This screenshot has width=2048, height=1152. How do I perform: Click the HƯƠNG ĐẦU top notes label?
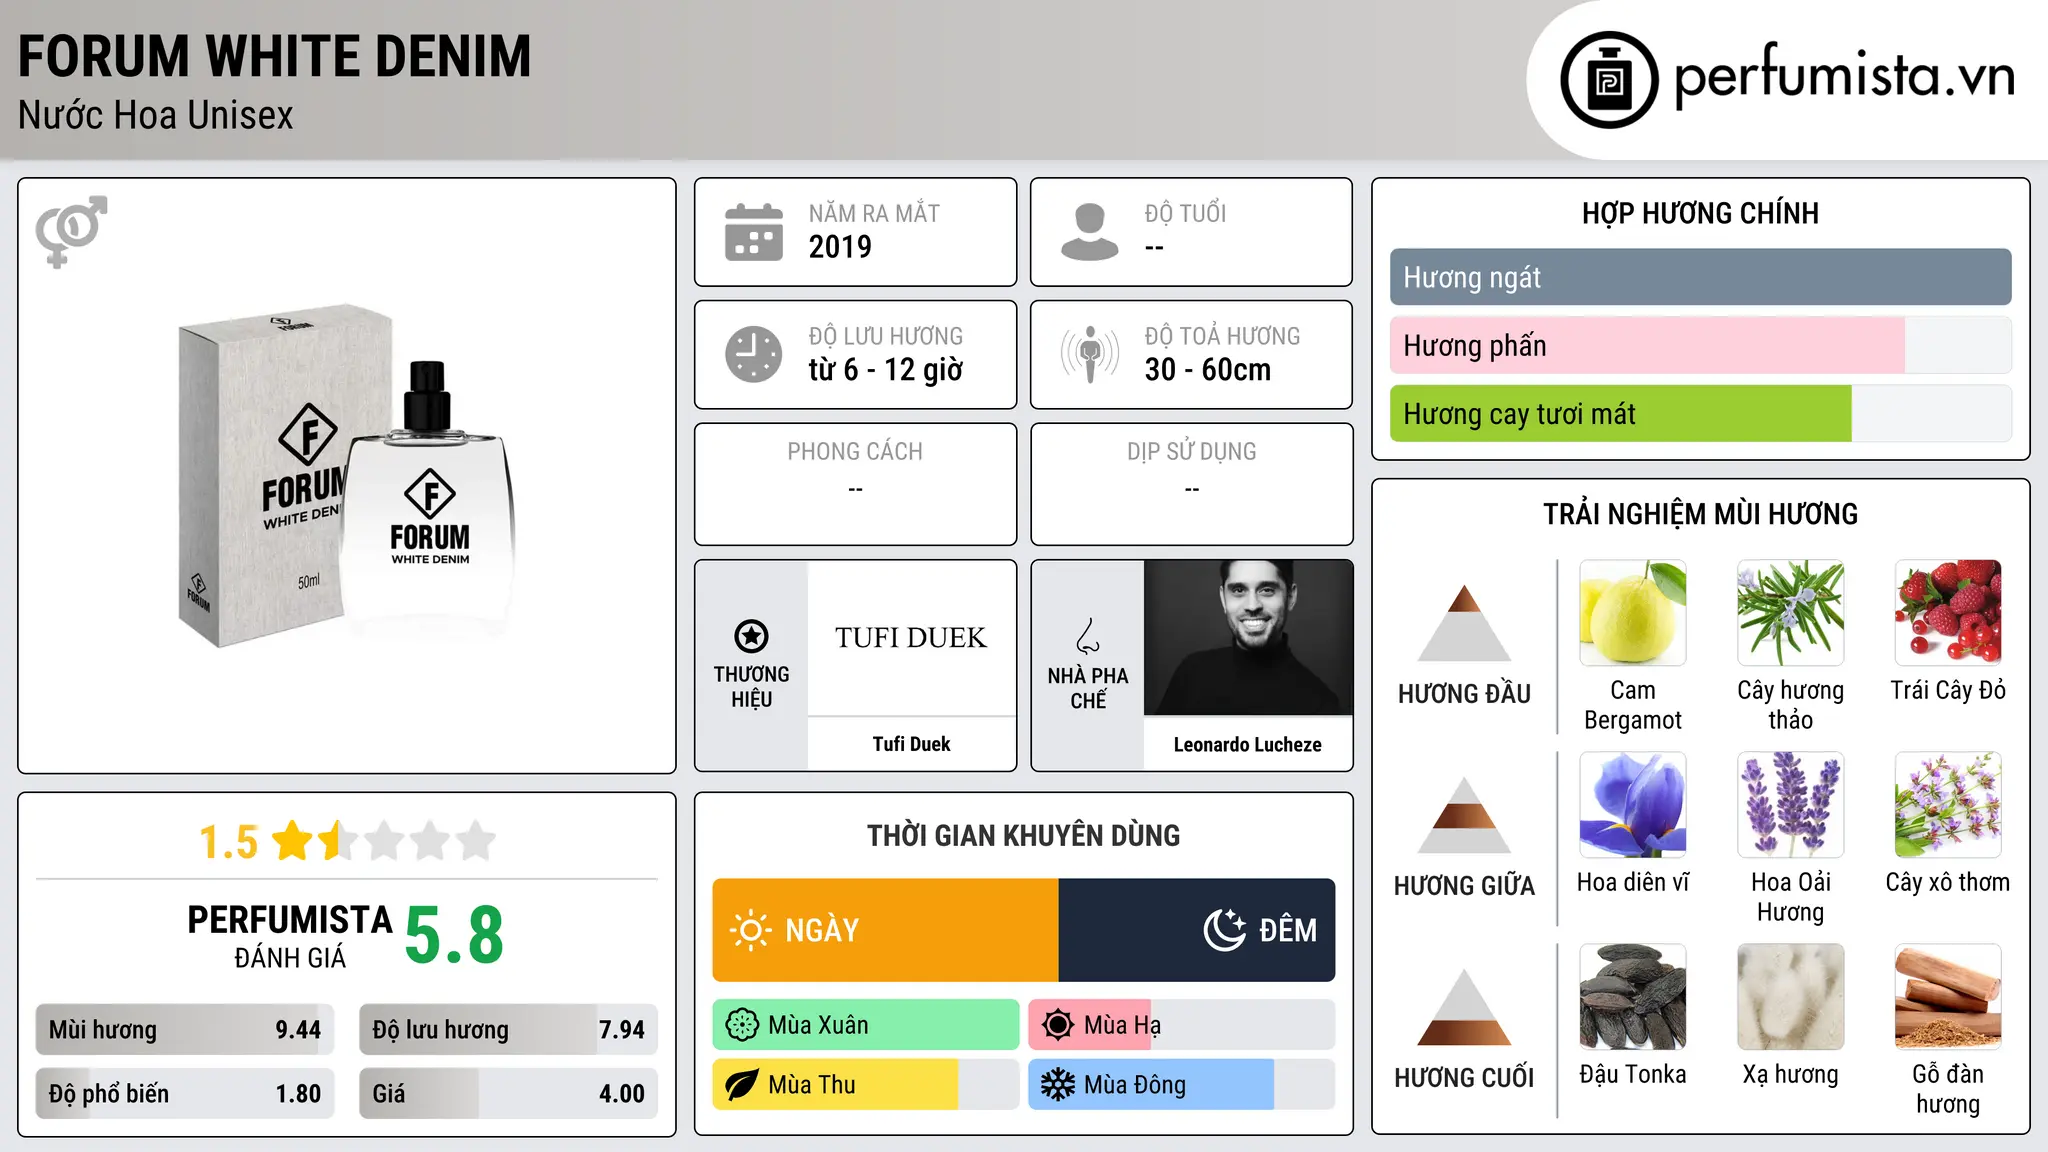click(x=1464, y=694)
